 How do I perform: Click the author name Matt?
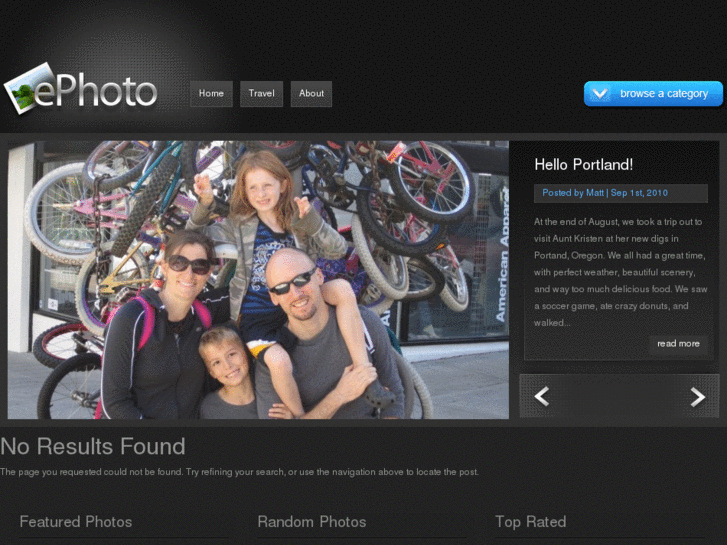pyautogui.click(x=595, y=193)
